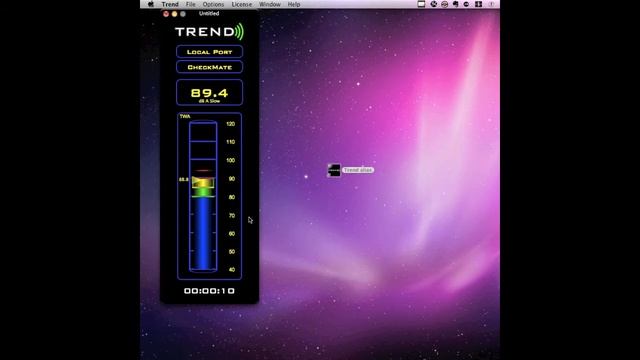Click the 120 scale value
The height and width of the screenshot is (360, 640).
[x=231, y=124]
